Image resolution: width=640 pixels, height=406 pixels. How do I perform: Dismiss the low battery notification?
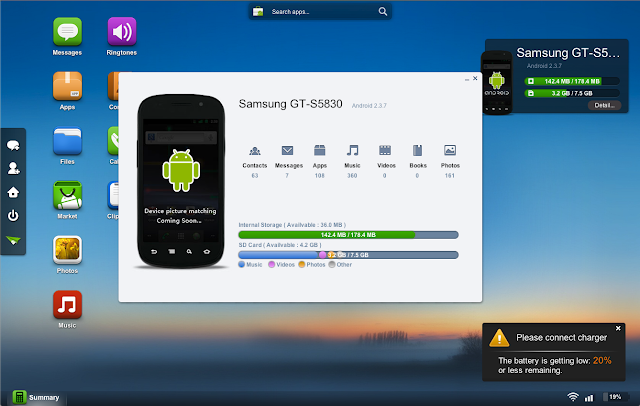coord(618,328)
